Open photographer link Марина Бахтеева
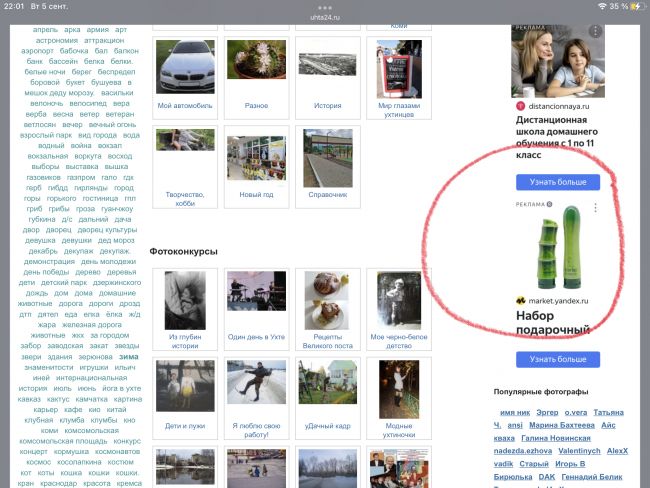This screenshot has width=650, height=488. [562, 425]
